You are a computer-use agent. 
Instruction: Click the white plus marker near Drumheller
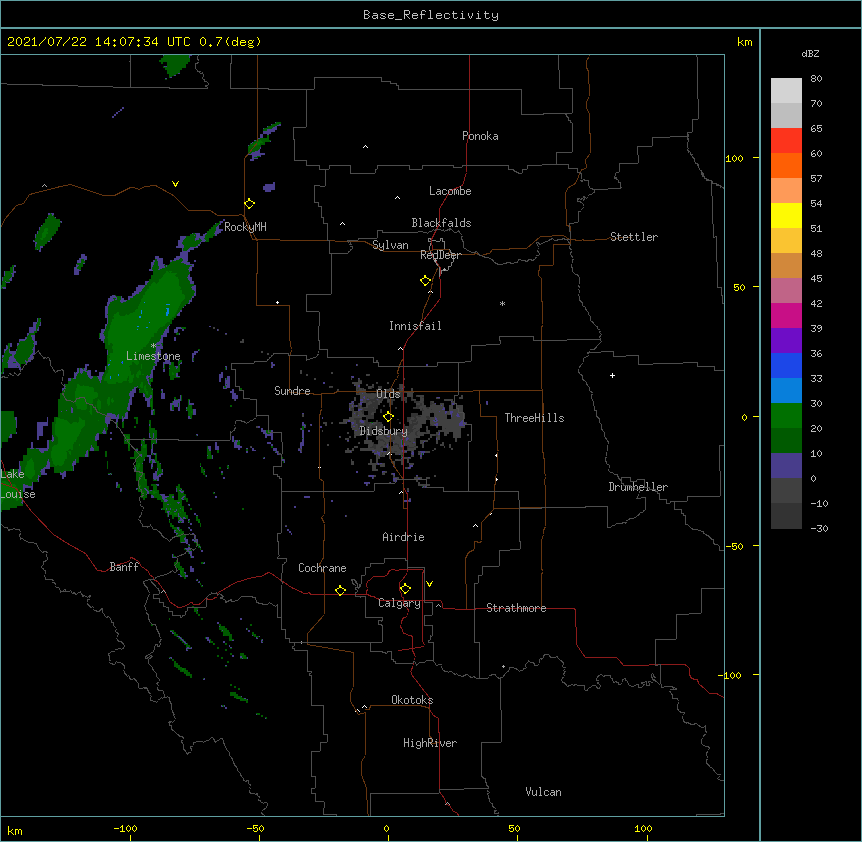(x=612, y=375)
